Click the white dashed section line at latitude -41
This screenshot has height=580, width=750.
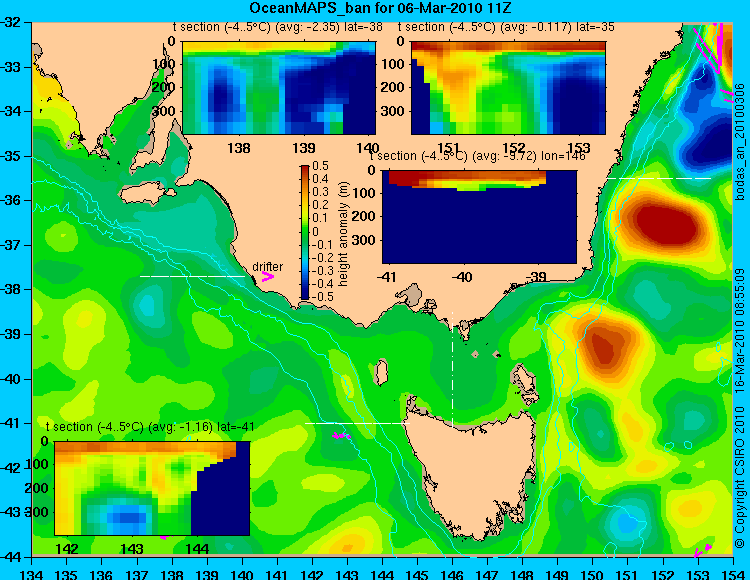[357, 423]
